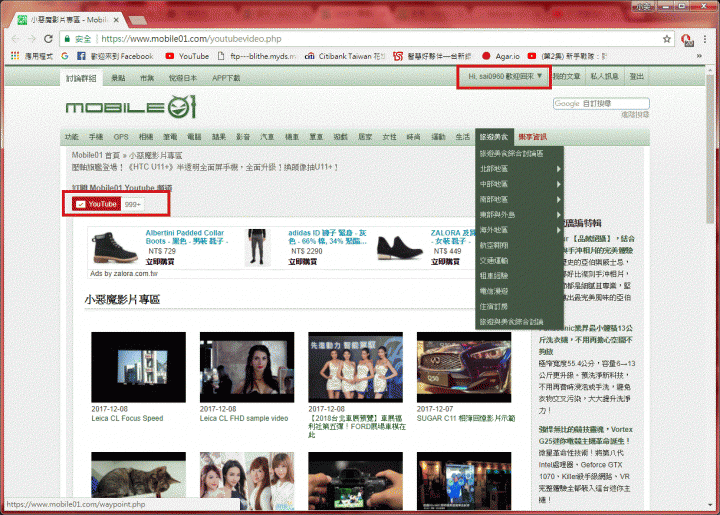This screenshot has height=515, width=720.
Task: Open the Leica CL FHD sample video link
Action: [244, 418]
